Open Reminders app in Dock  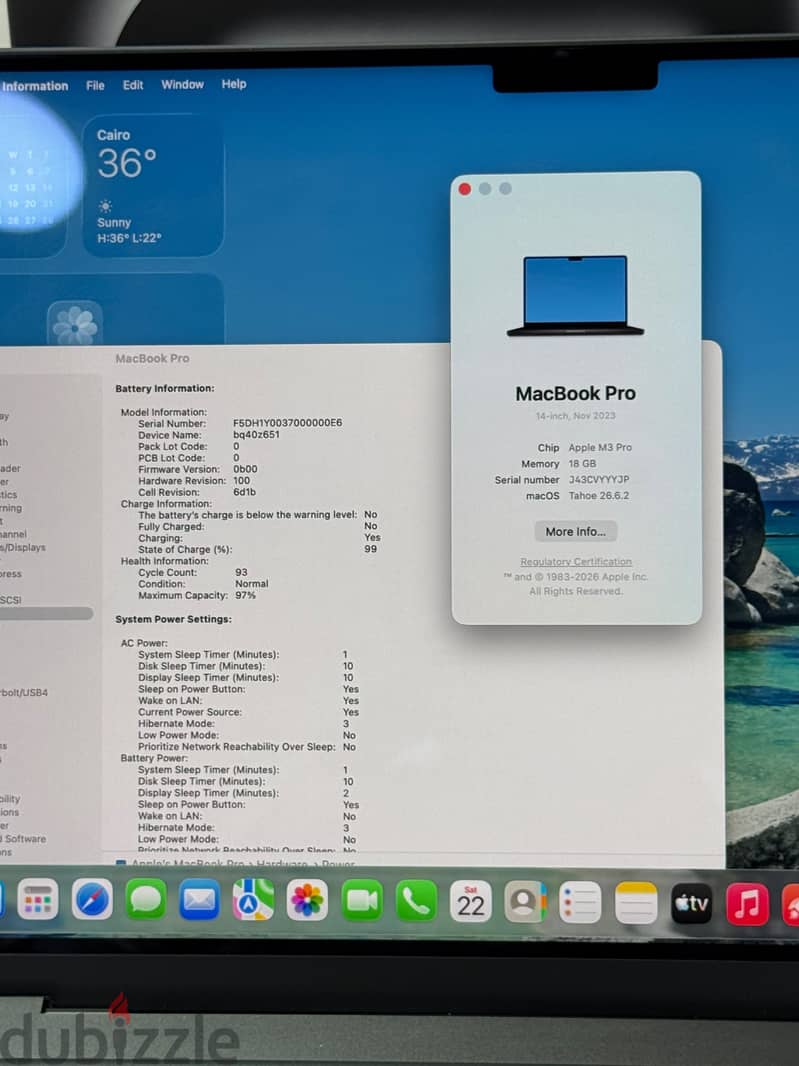pos(580,902)
